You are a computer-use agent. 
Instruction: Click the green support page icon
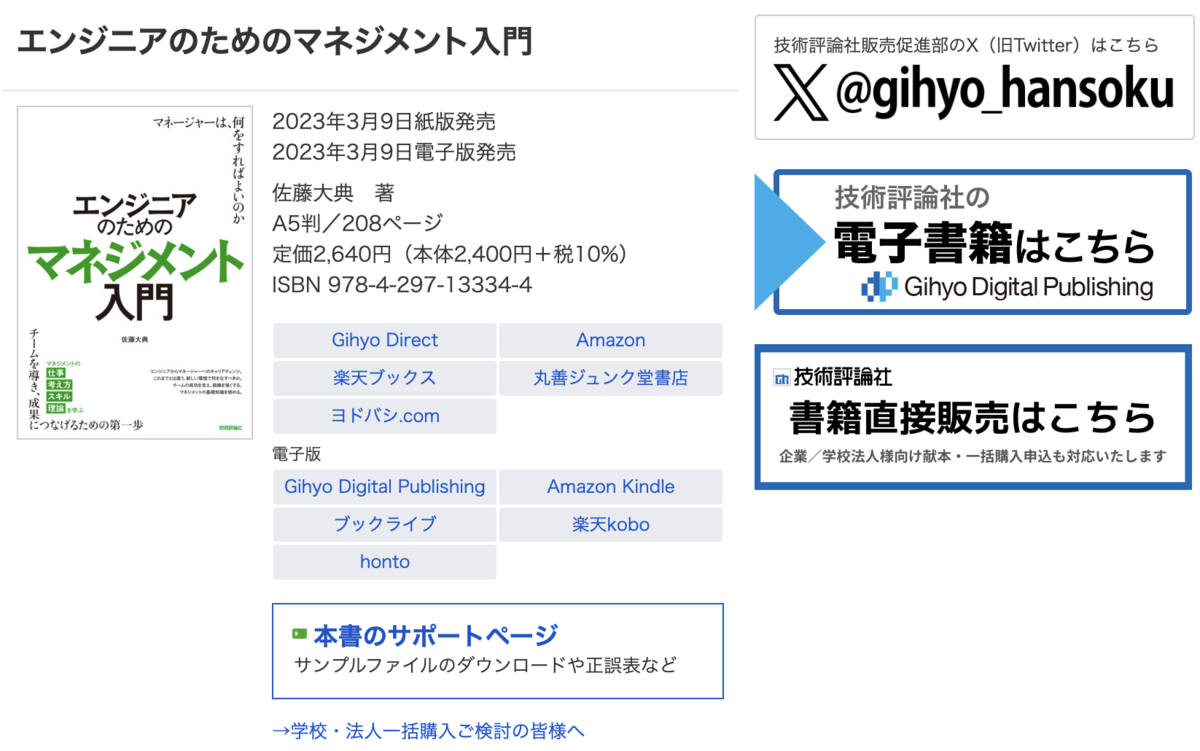point(299,634)
